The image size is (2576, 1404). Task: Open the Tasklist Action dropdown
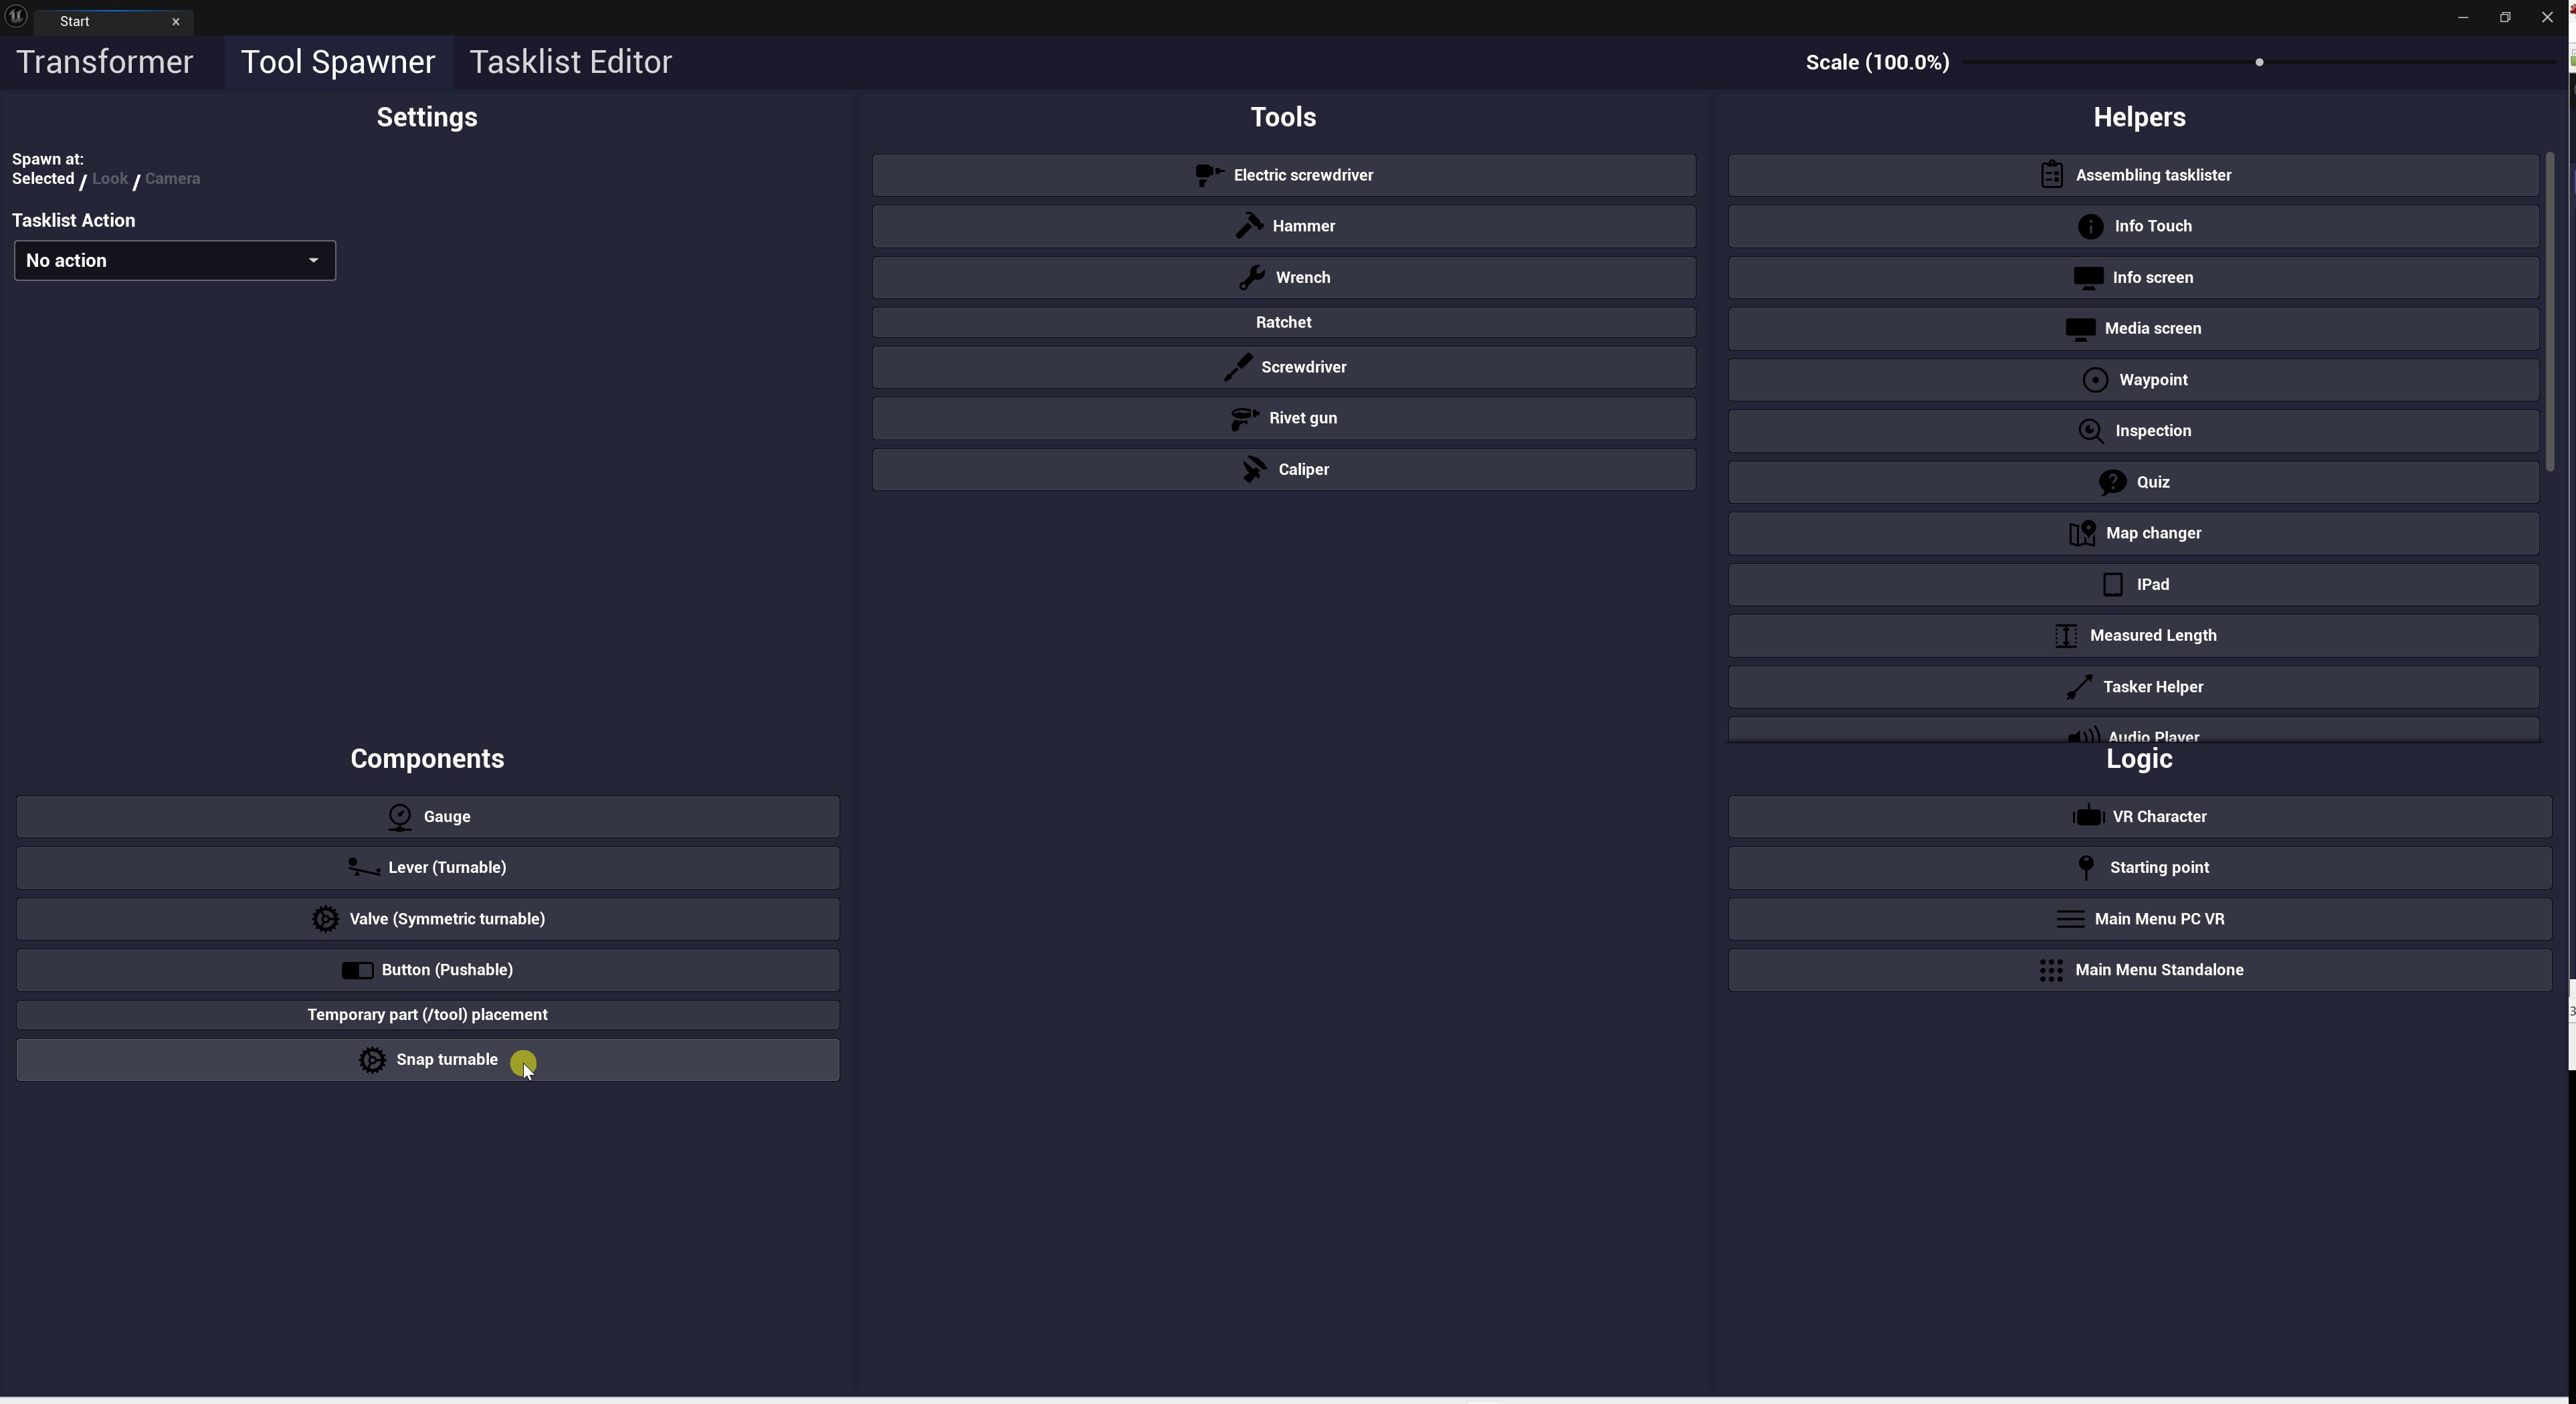point(174,261)
